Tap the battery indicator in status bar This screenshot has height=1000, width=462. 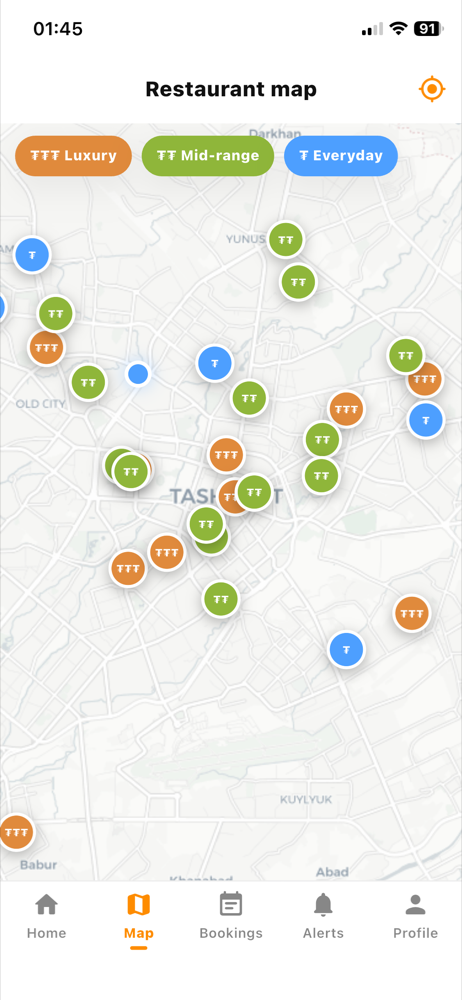[427, 29]
